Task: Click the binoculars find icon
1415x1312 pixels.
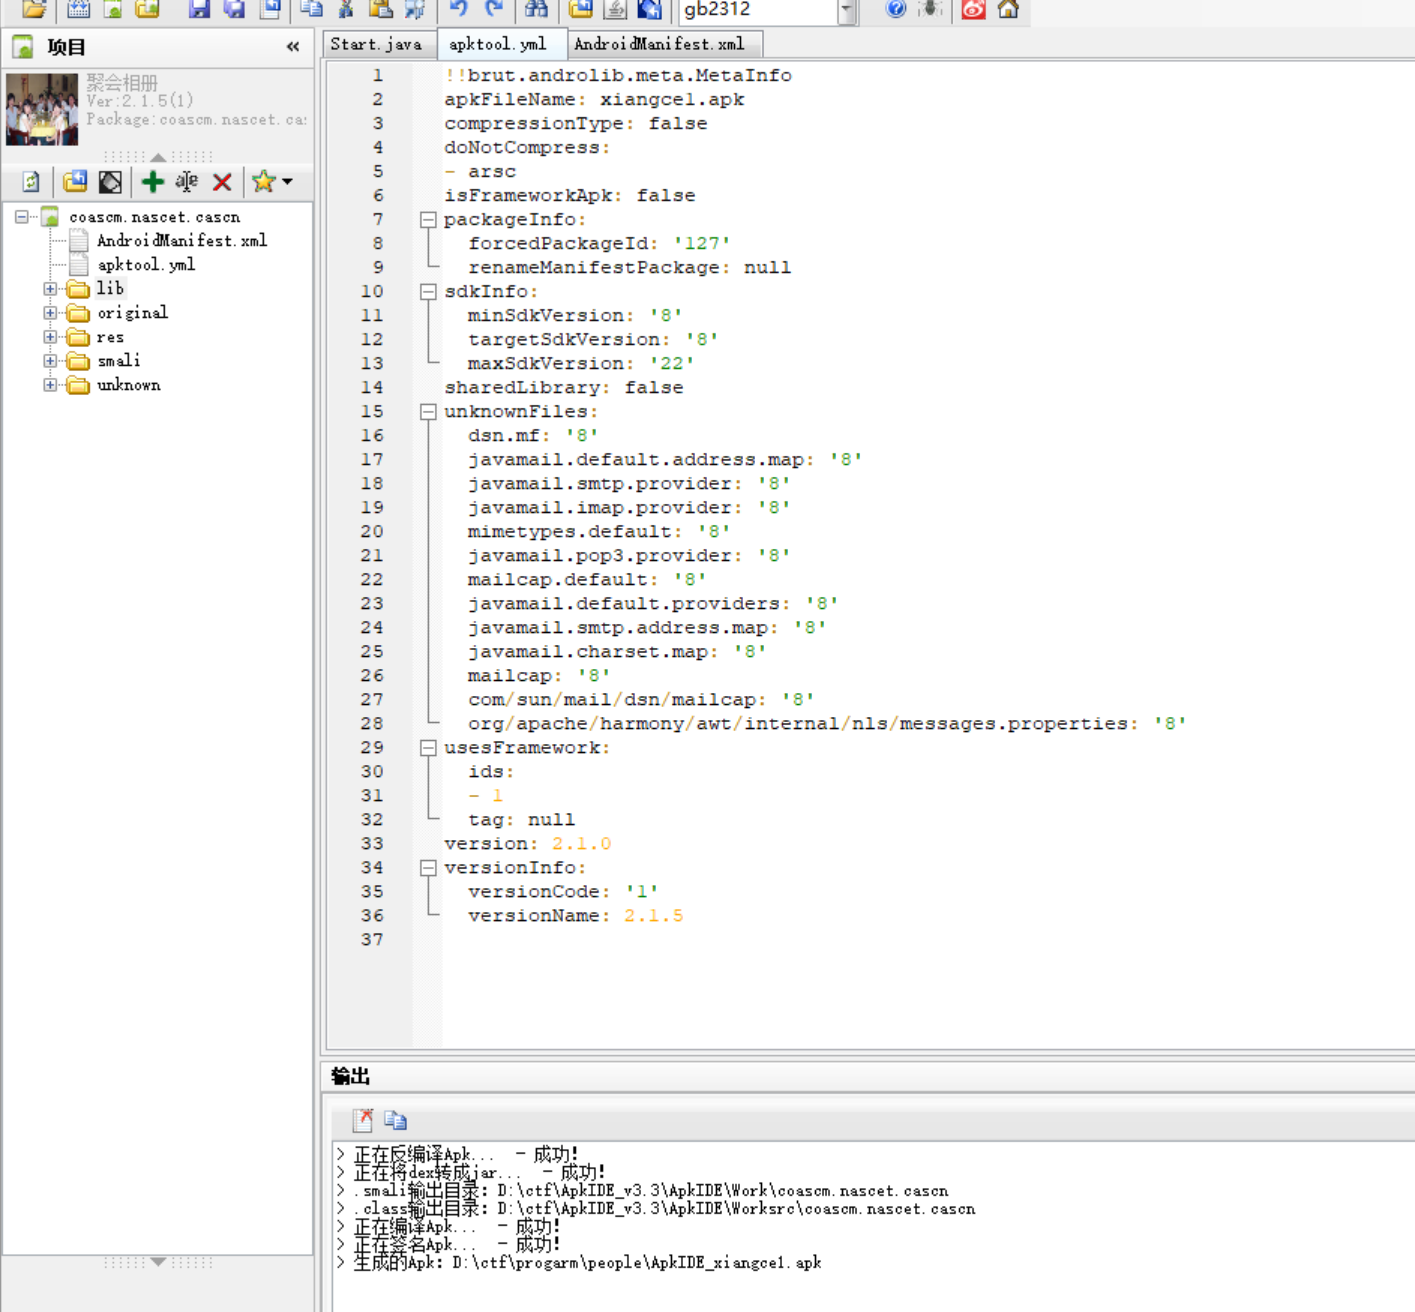Action: pyautogui.click(x=537, y=9)
